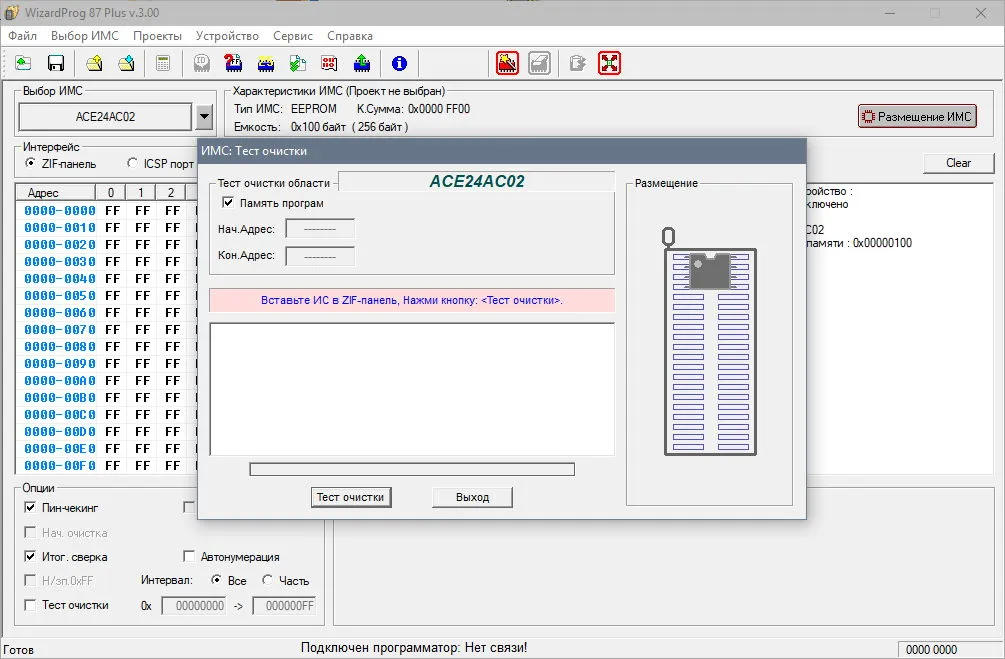The width and height of the screenshot is (1005, 659).
Task: Choose the Часть interval radio button
Action: [x=268, y=580]
